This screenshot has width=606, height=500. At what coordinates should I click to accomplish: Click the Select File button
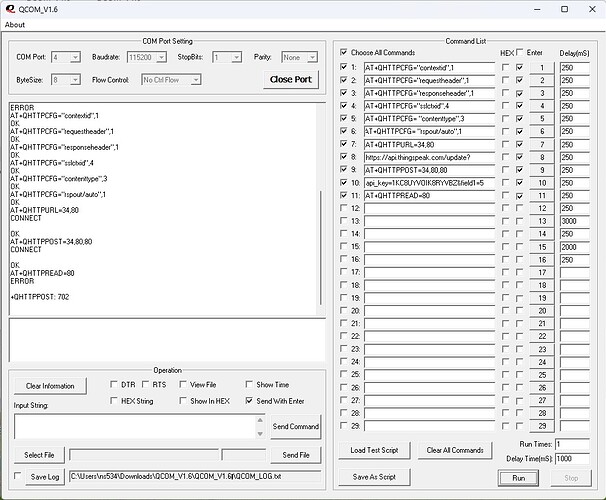tap(39, 455)
